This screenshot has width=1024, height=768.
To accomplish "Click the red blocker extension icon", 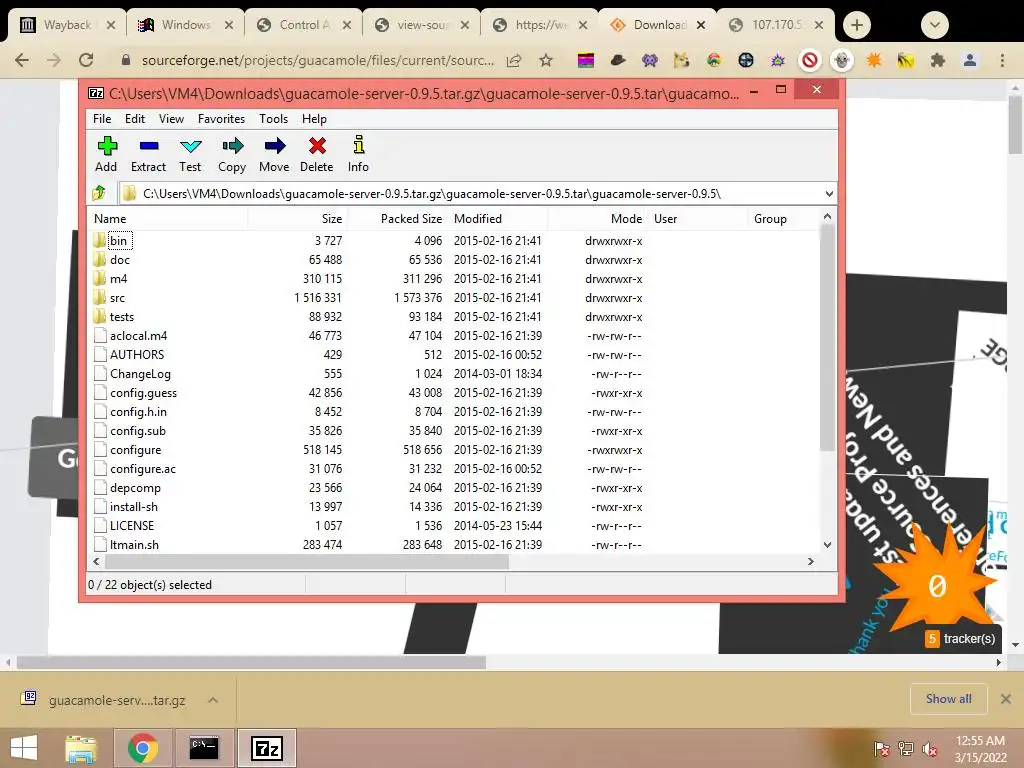I will 810,61.
